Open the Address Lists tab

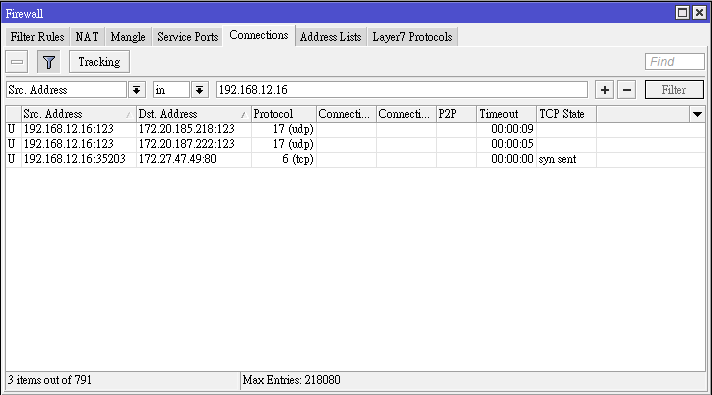(330, 37)
